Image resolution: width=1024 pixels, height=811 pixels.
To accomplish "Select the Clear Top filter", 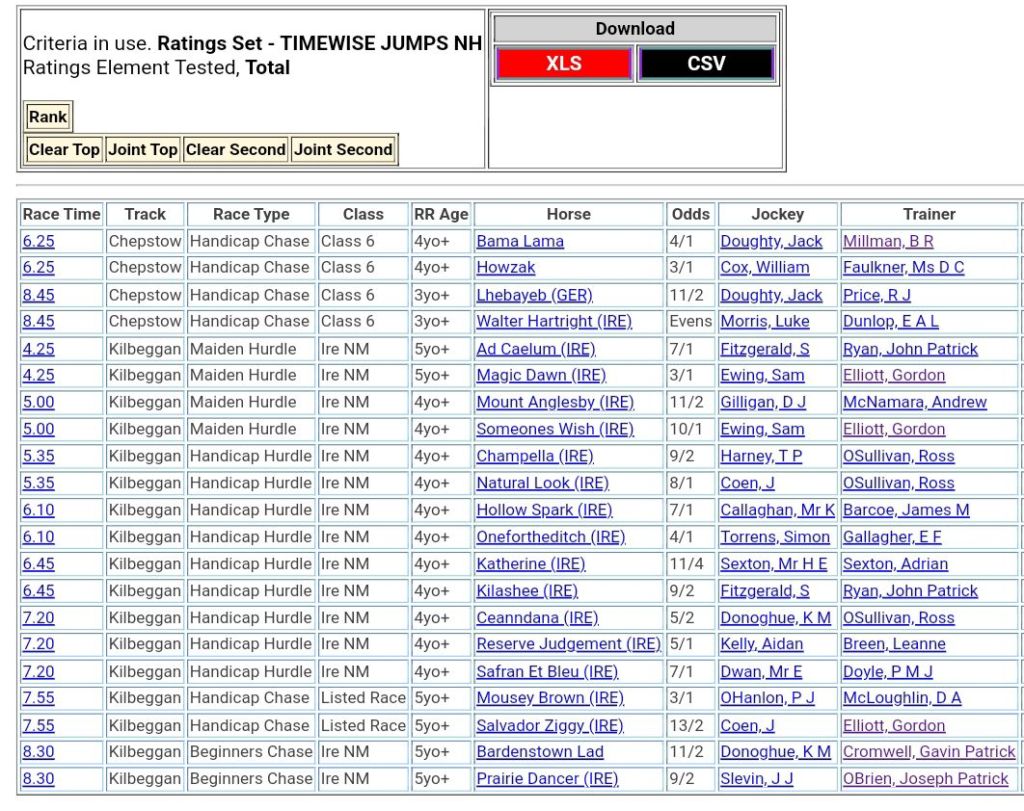I will pyautogui.click(x=64, y=150).
